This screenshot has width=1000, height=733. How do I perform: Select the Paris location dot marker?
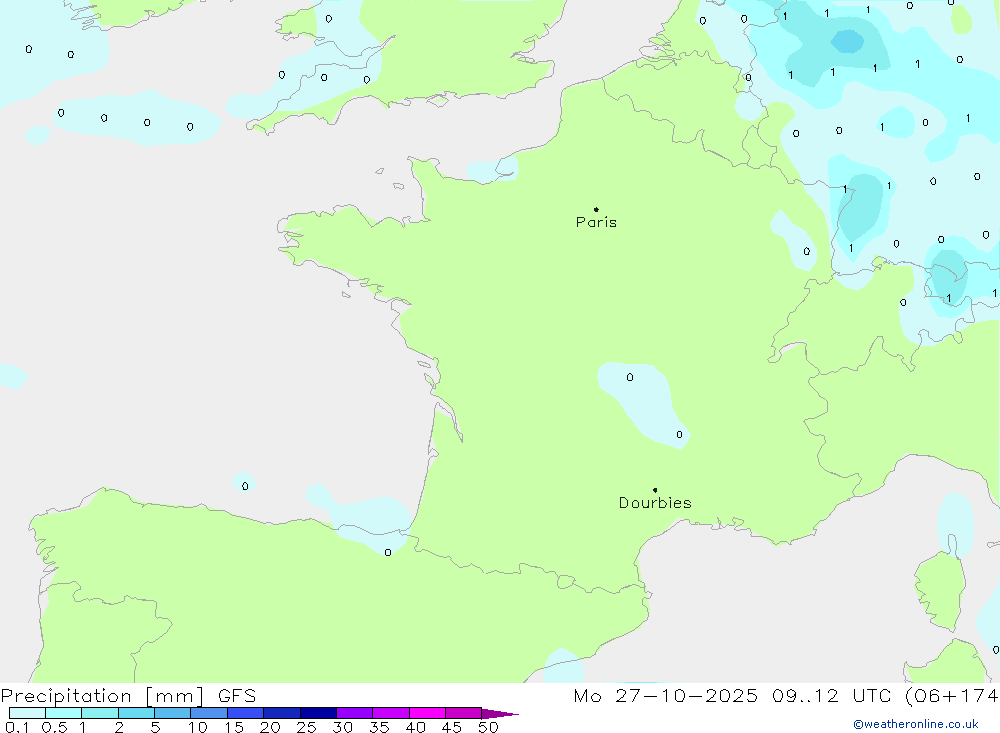point(596,209)
